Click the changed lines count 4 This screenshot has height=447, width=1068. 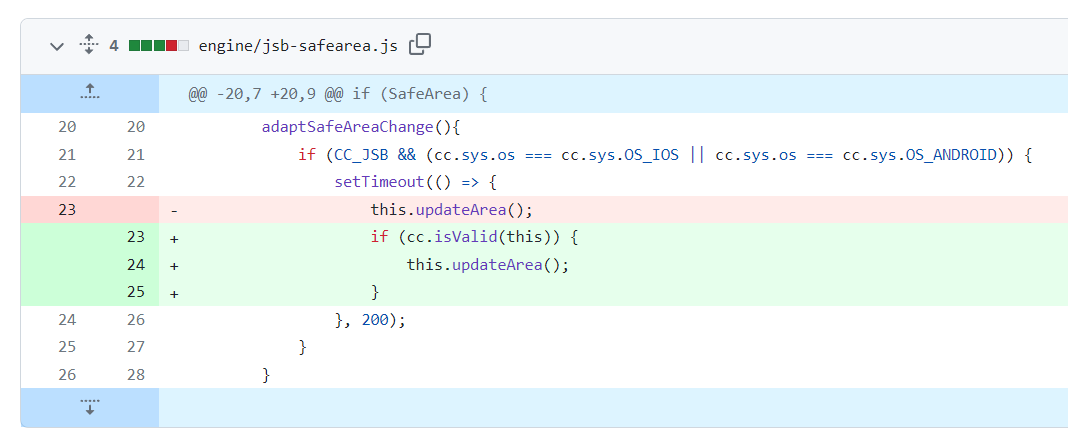[x=114, y=45]
